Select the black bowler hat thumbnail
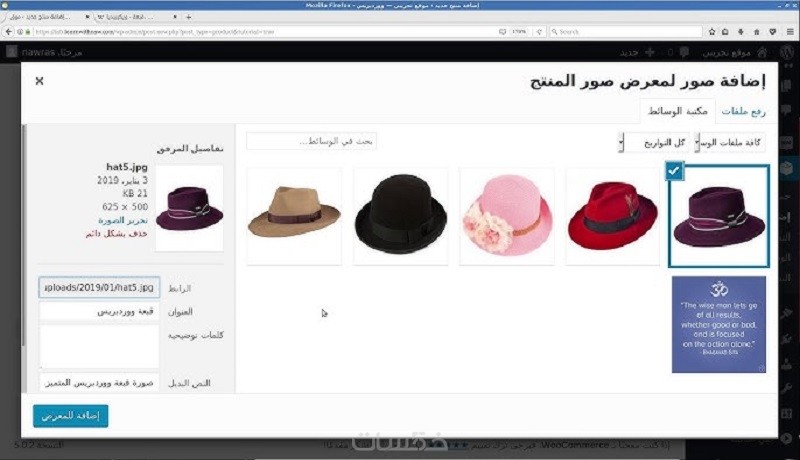The height and width of the screenshot is (460, 800). (x=401, y=216)
